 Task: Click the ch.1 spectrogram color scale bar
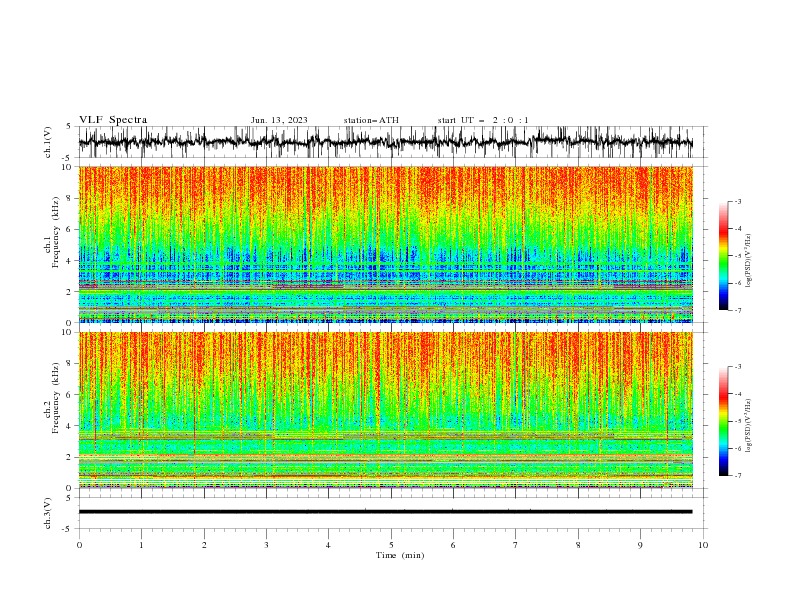[x=724, y=256]
